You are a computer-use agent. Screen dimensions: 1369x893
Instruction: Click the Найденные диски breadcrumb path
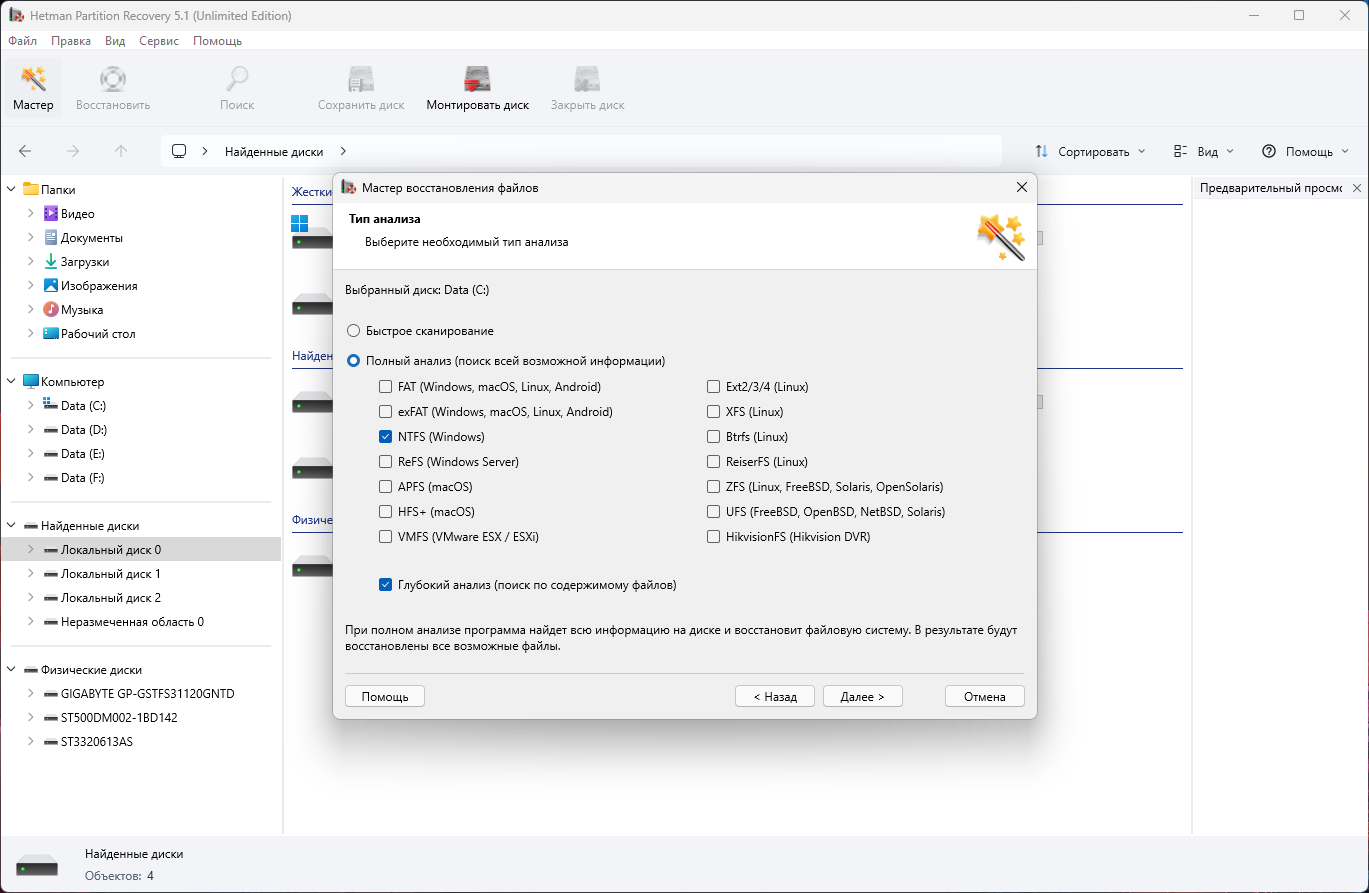(x=274, y=151)
